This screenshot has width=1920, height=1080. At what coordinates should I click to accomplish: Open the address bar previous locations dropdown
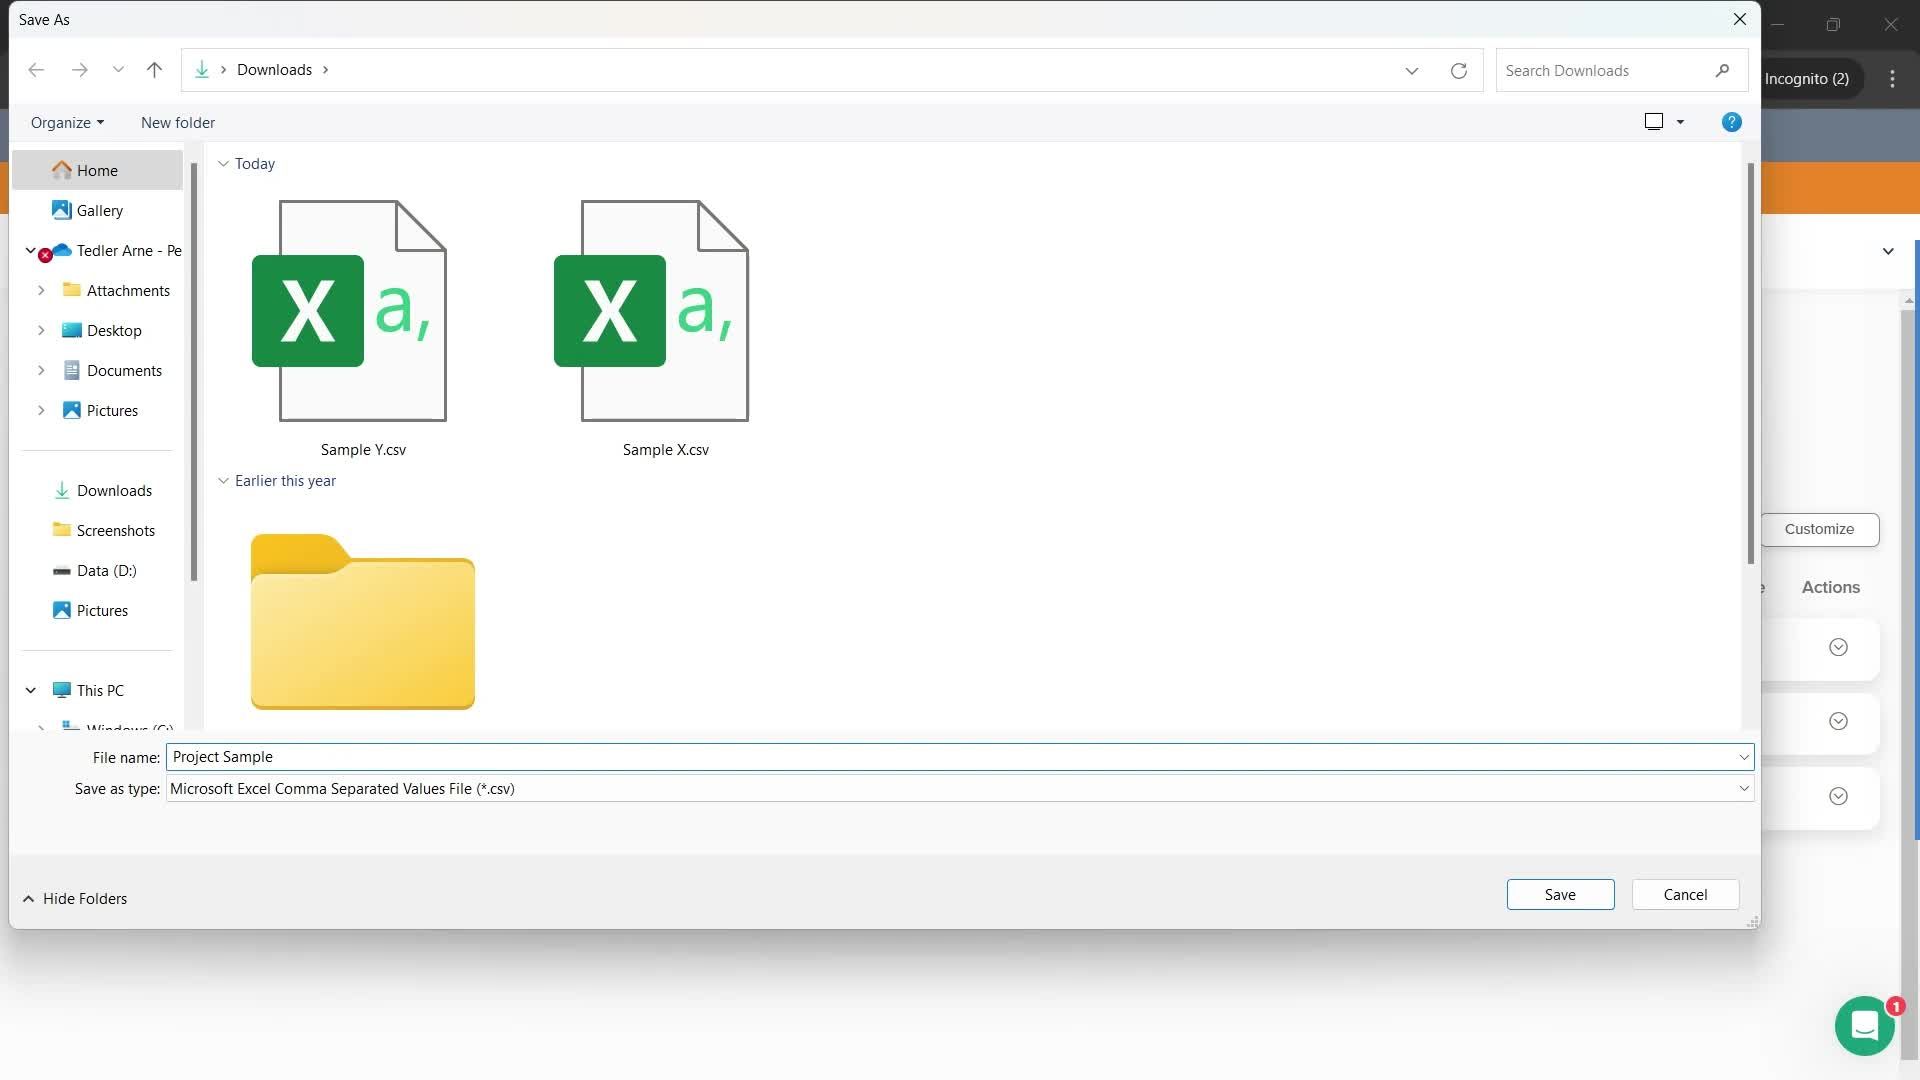pyautogui.click(x=1411, y=71)
